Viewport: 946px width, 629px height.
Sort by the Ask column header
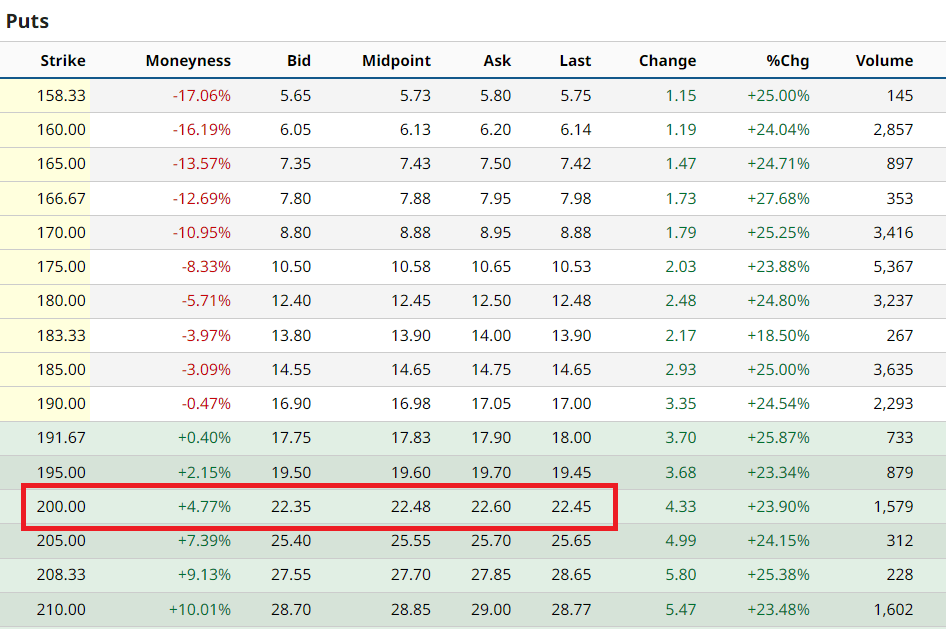pos(496,61)
